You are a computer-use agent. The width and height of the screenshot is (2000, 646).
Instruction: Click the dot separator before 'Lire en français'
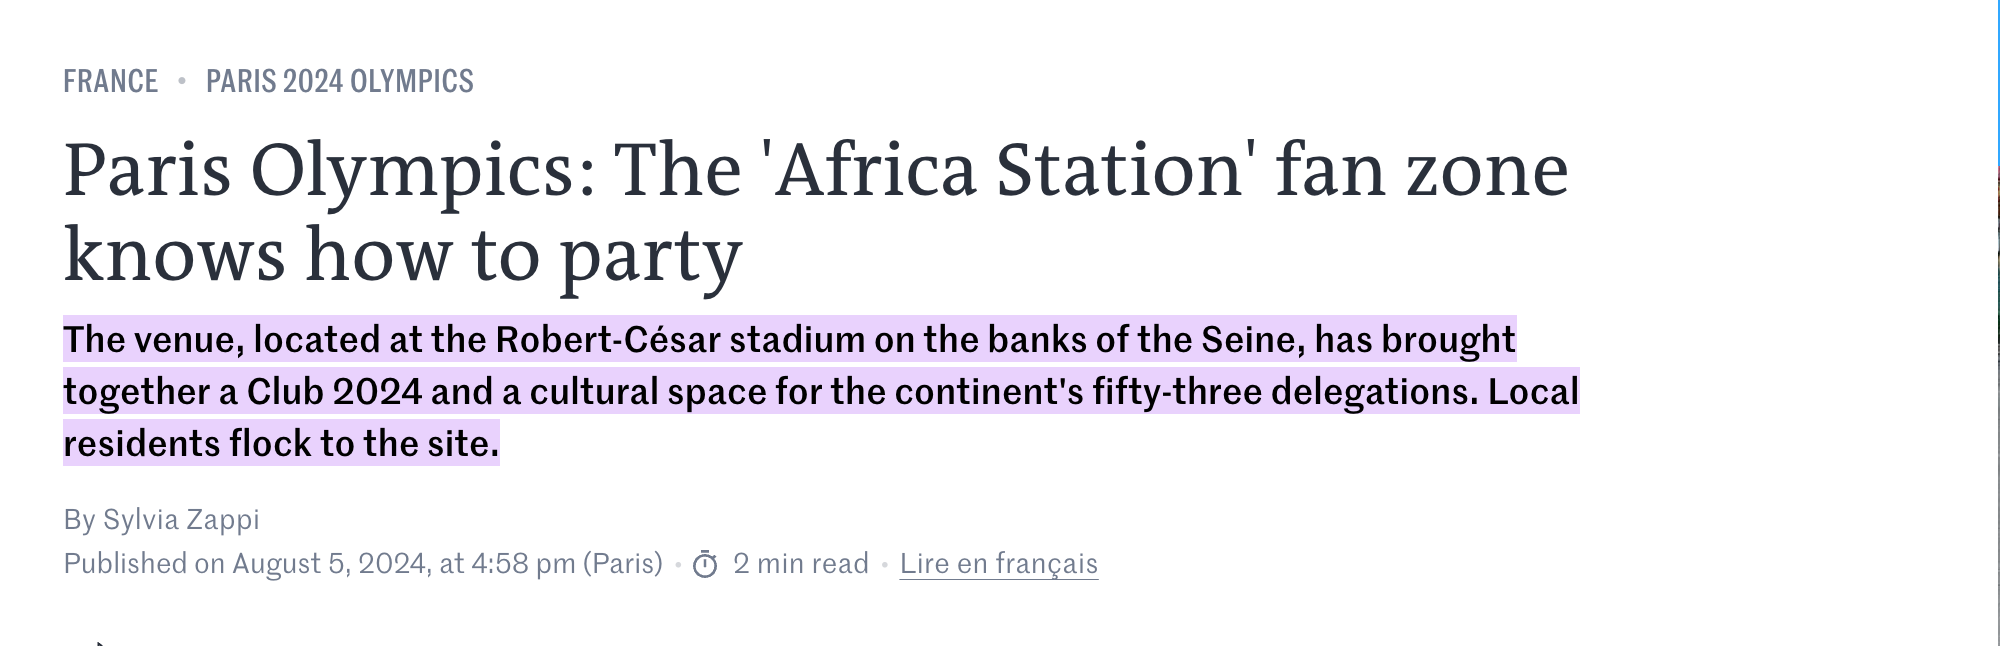point(884,565)
